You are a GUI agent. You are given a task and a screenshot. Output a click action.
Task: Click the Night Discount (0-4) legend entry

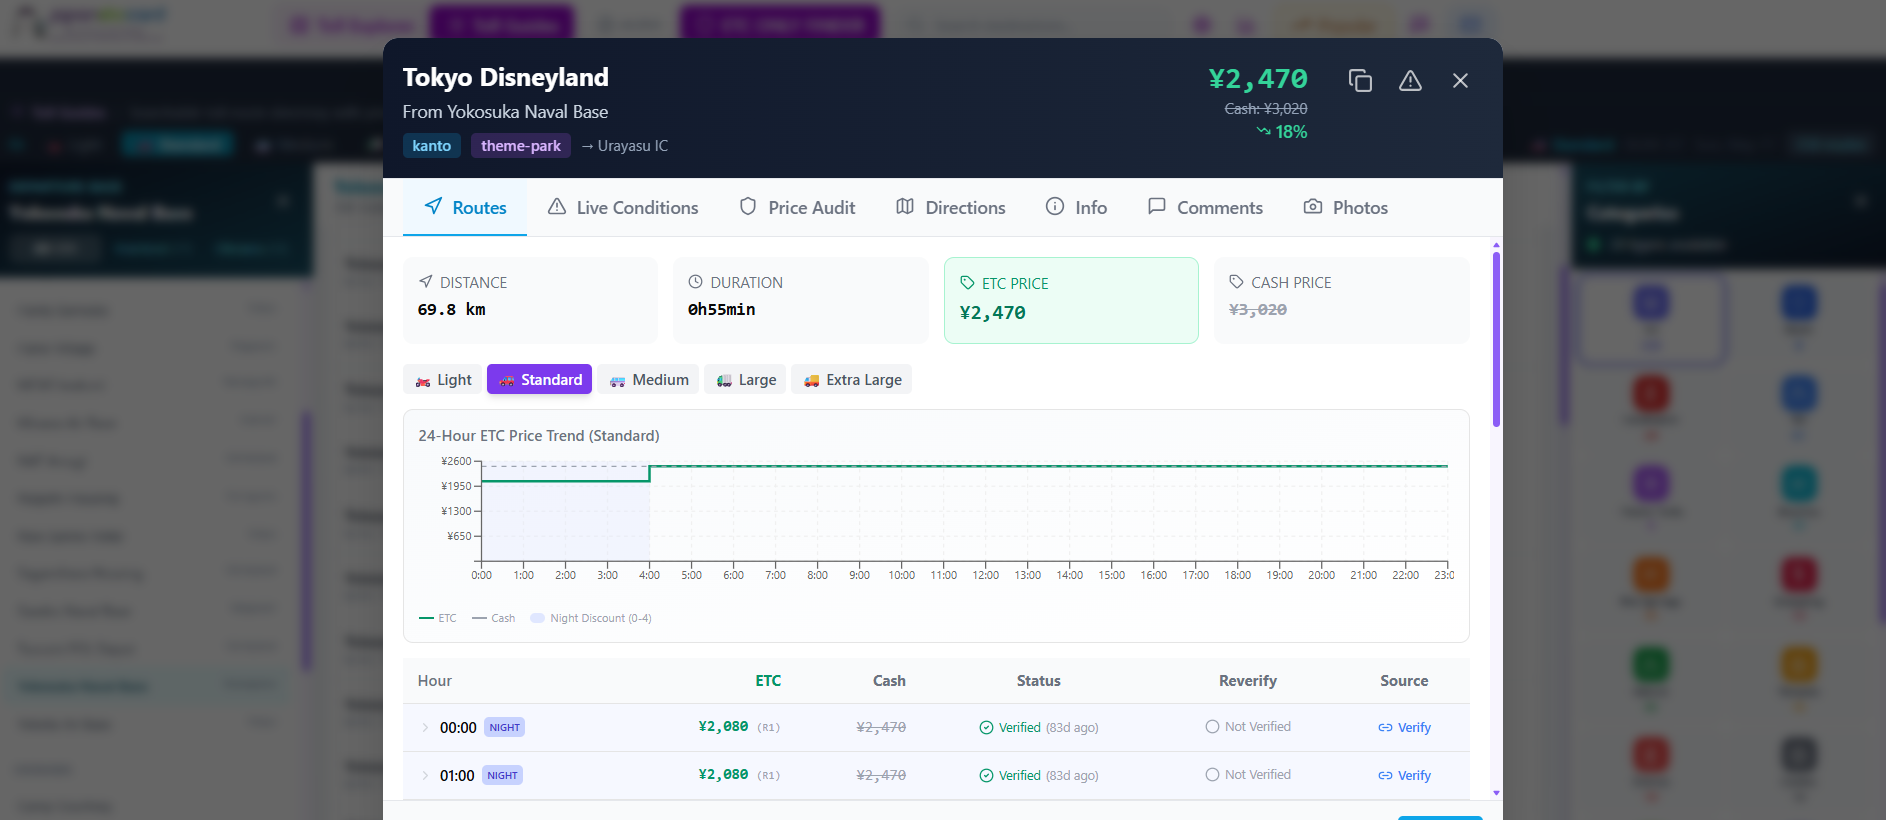coord(591,618)
